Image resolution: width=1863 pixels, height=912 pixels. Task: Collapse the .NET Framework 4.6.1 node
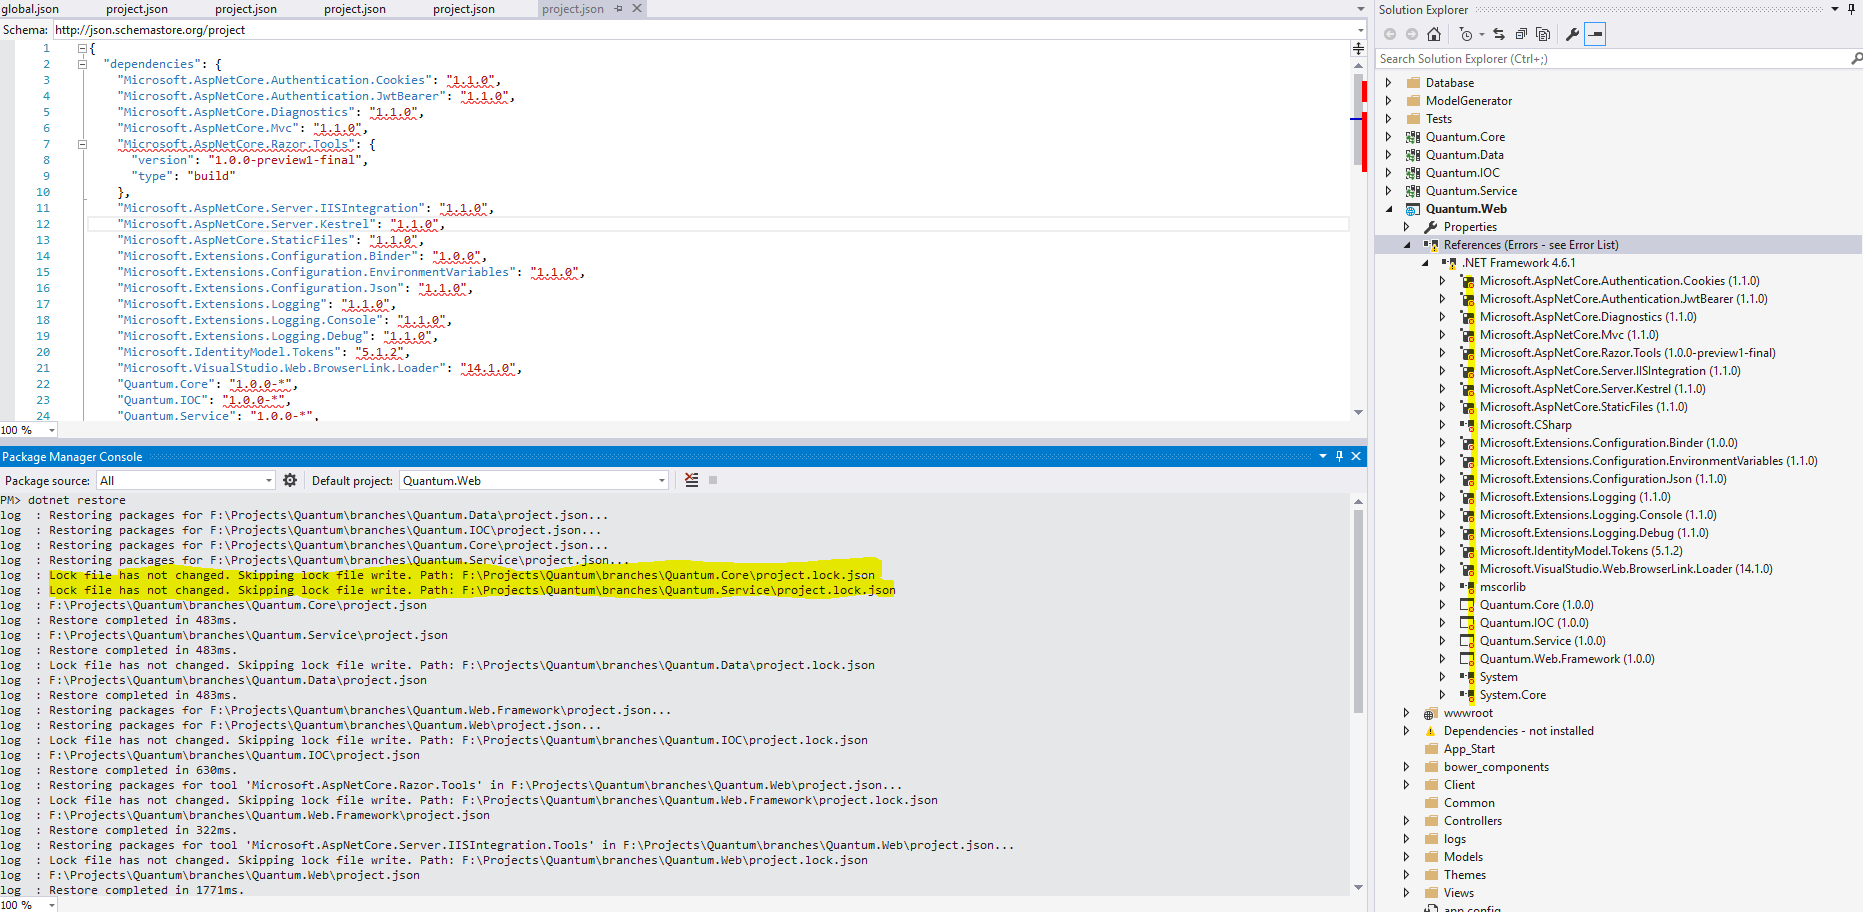point(1424,262)
